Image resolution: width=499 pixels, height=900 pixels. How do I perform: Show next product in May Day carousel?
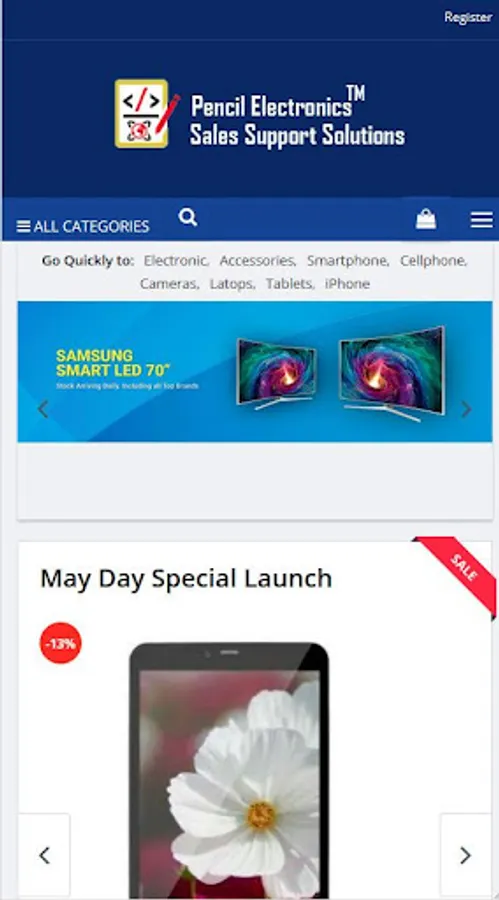pyautogui.click(x=465, y=855)
